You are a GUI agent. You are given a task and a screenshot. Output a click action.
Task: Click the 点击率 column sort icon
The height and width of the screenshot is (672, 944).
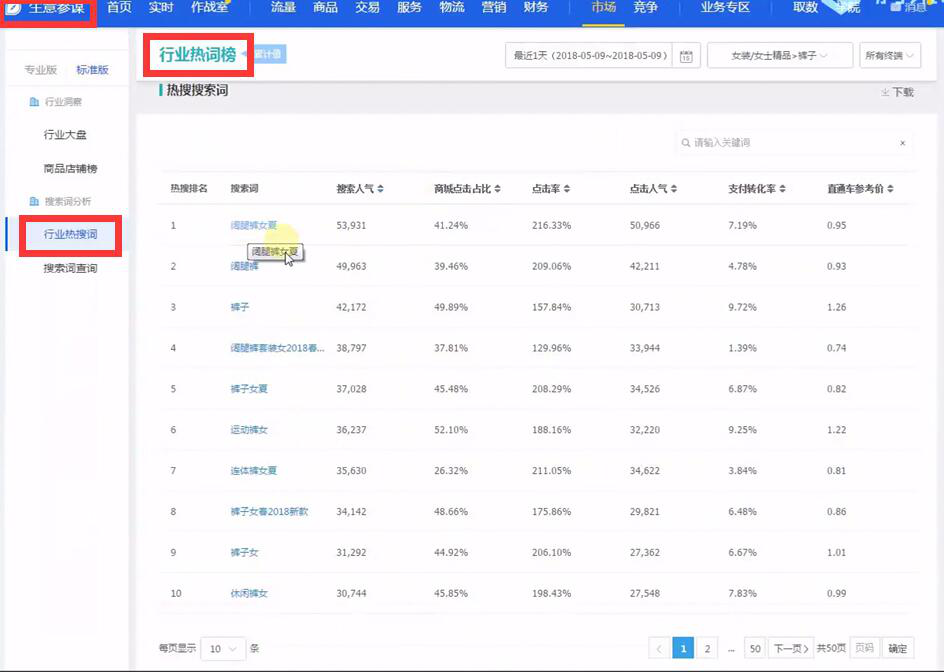tap(568, 189)
